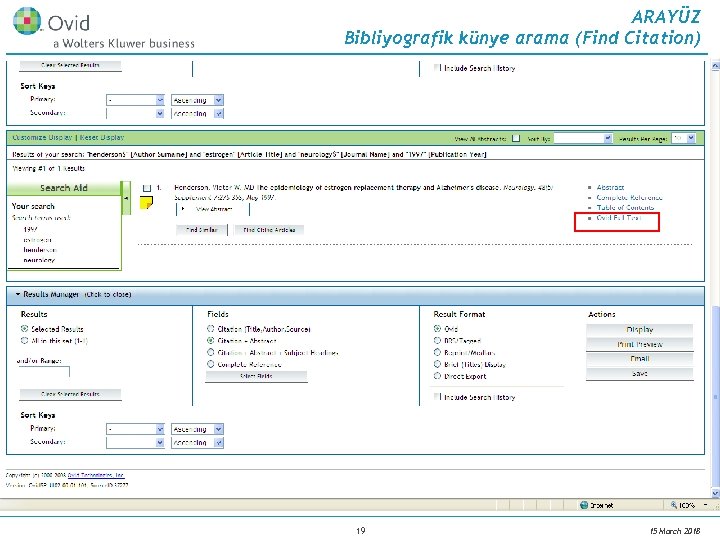Select Ovid result format
Viewport: 720px width, 540px height.
click(x=437, y=329)
